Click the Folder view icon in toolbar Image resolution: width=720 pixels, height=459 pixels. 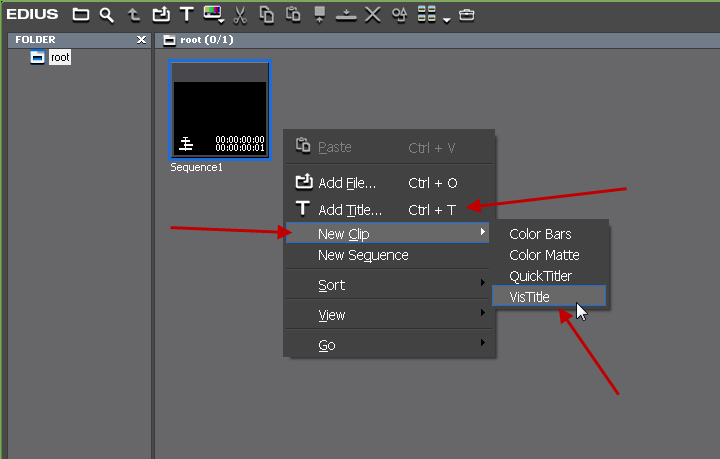(x=81, y=15)
